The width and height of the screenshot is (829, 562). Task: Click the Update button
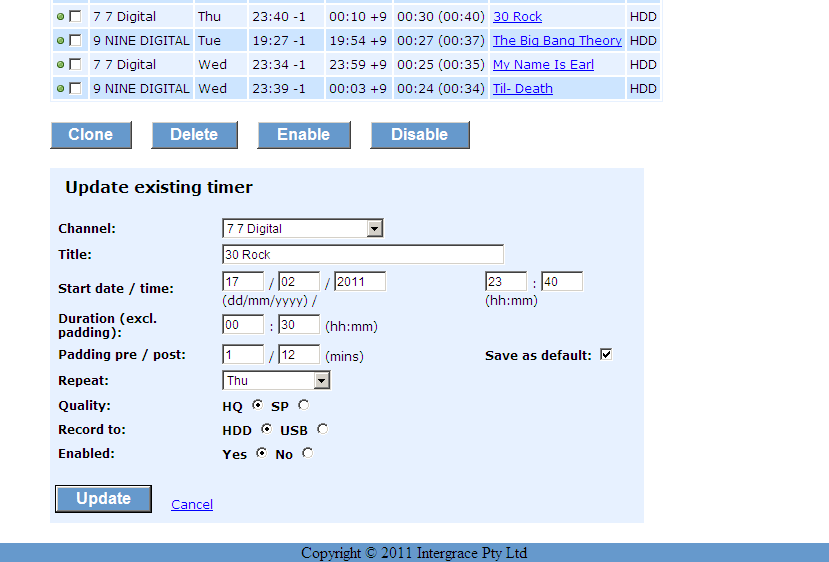[x=103, y=499]
